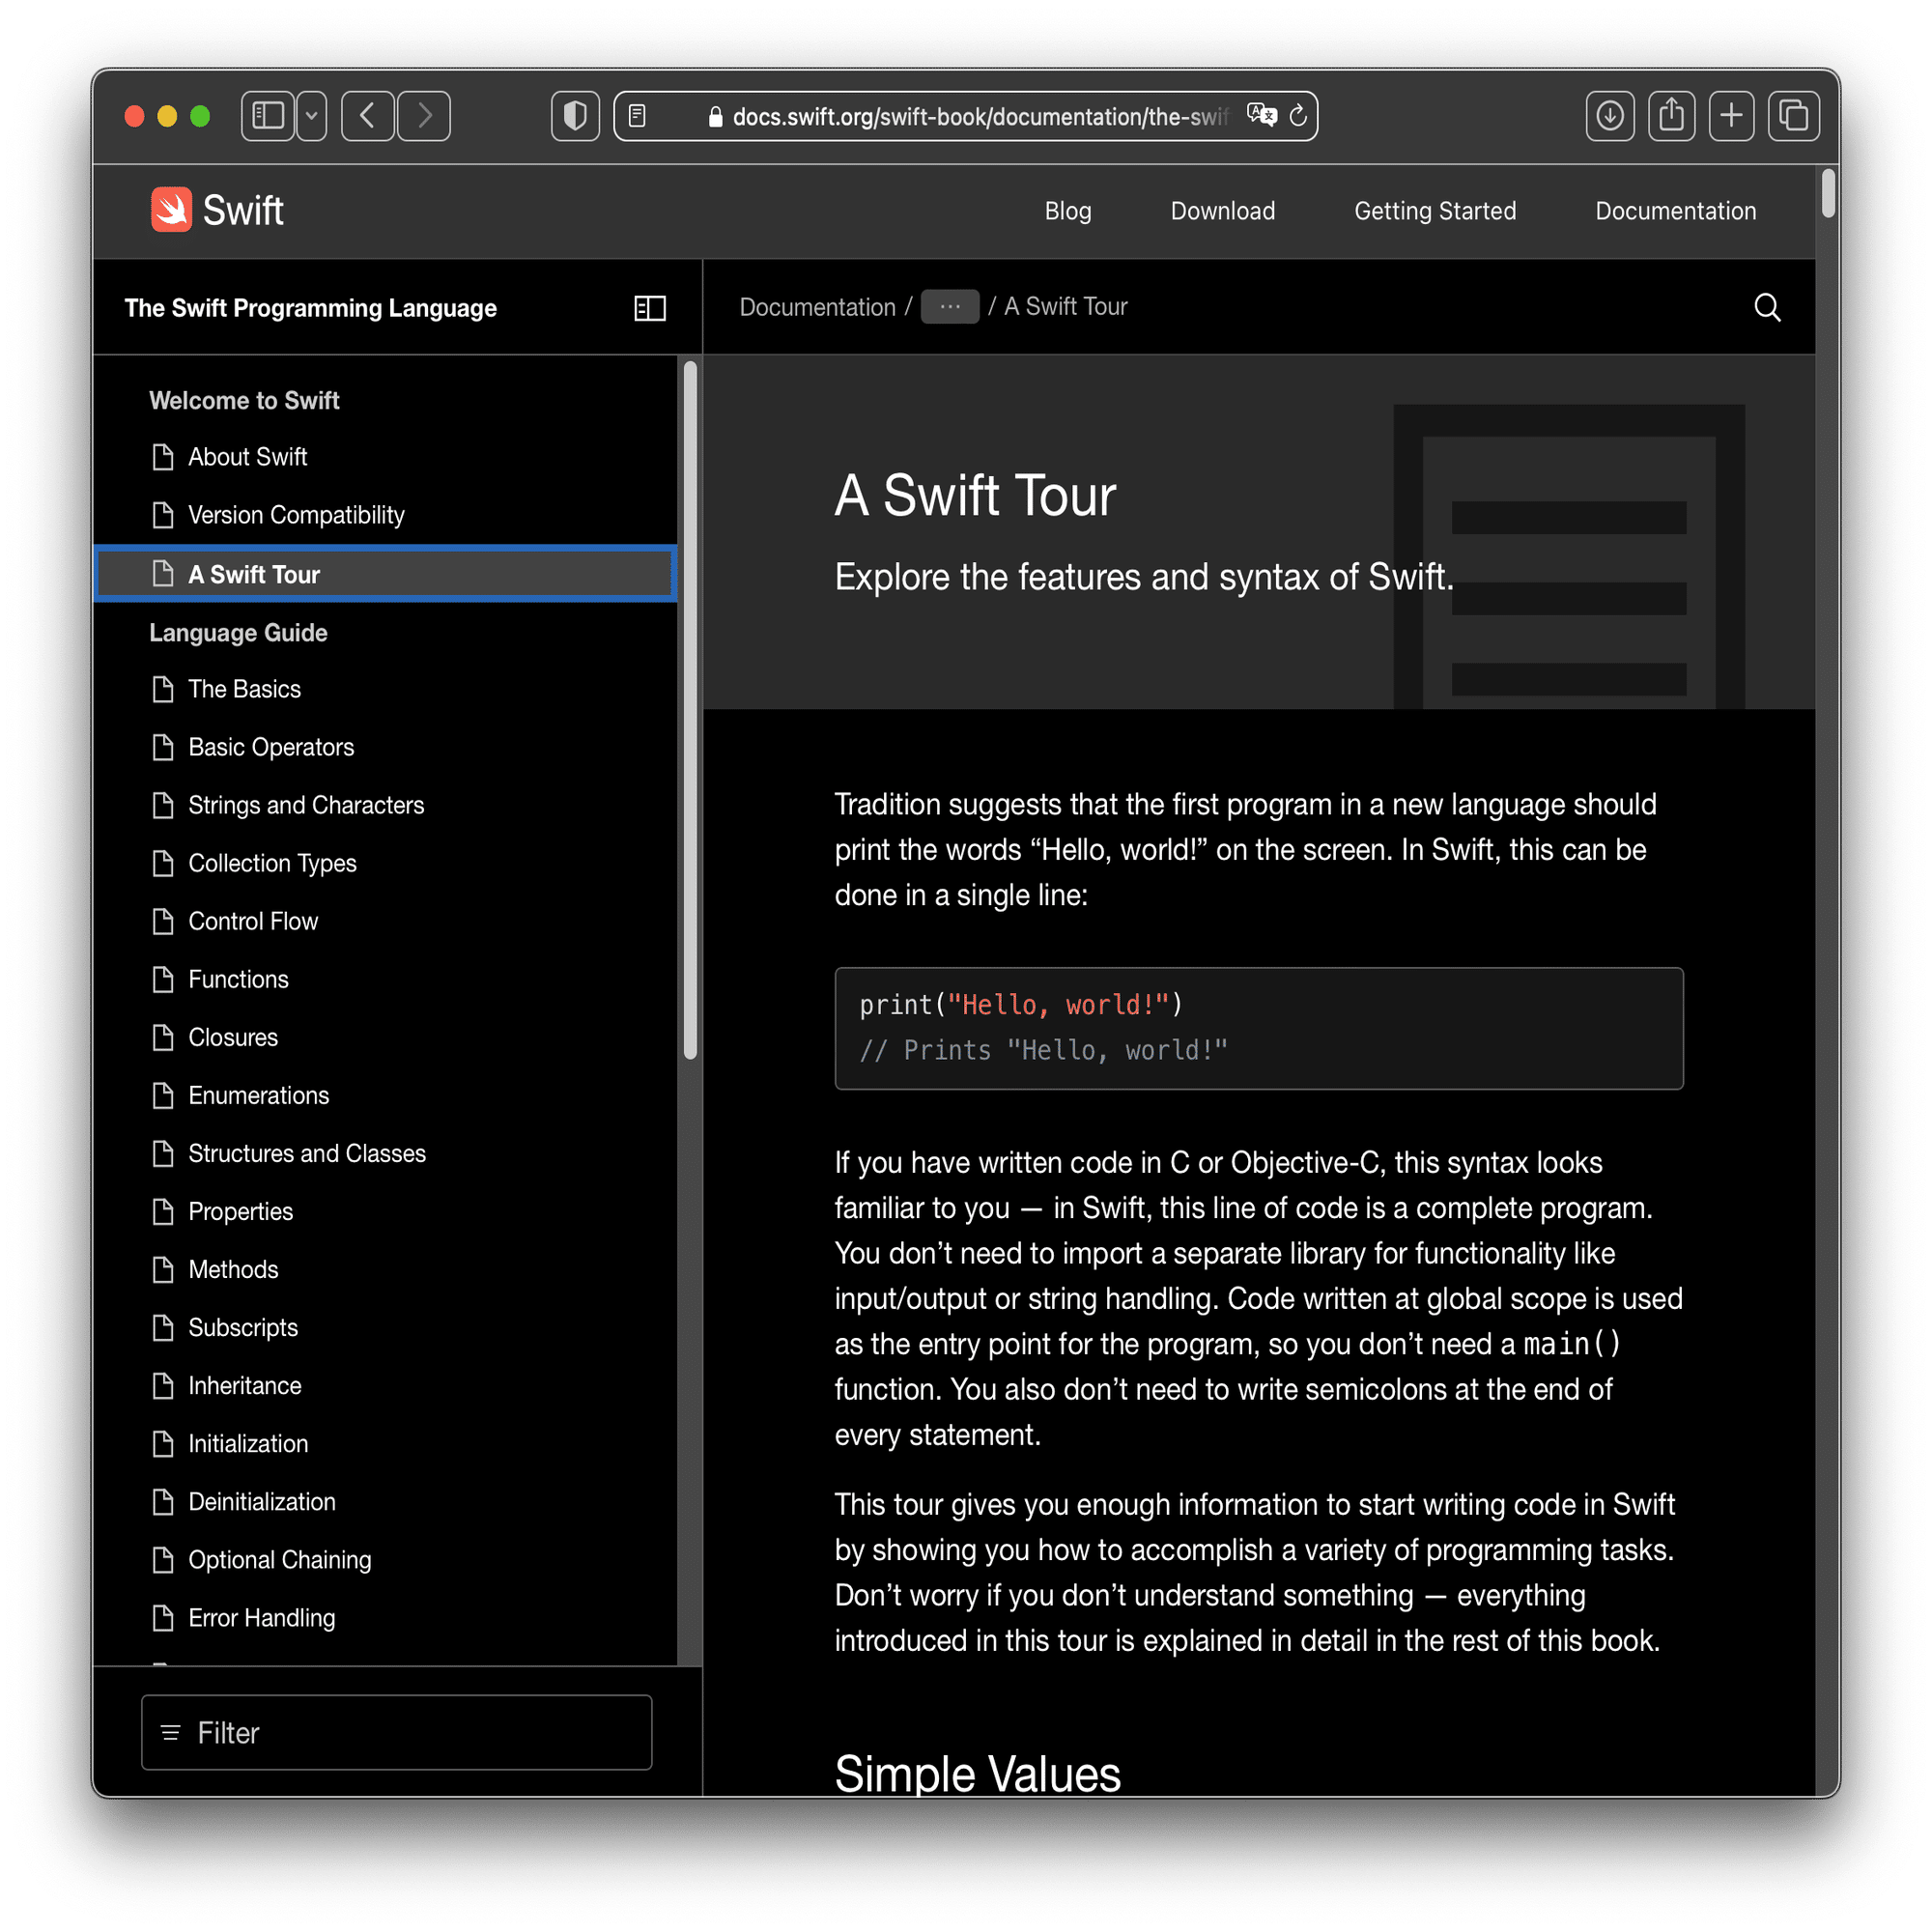Open the sidebar dropdown chevron
Viewport: 1932px width, 1932px height.
point(312,117)
